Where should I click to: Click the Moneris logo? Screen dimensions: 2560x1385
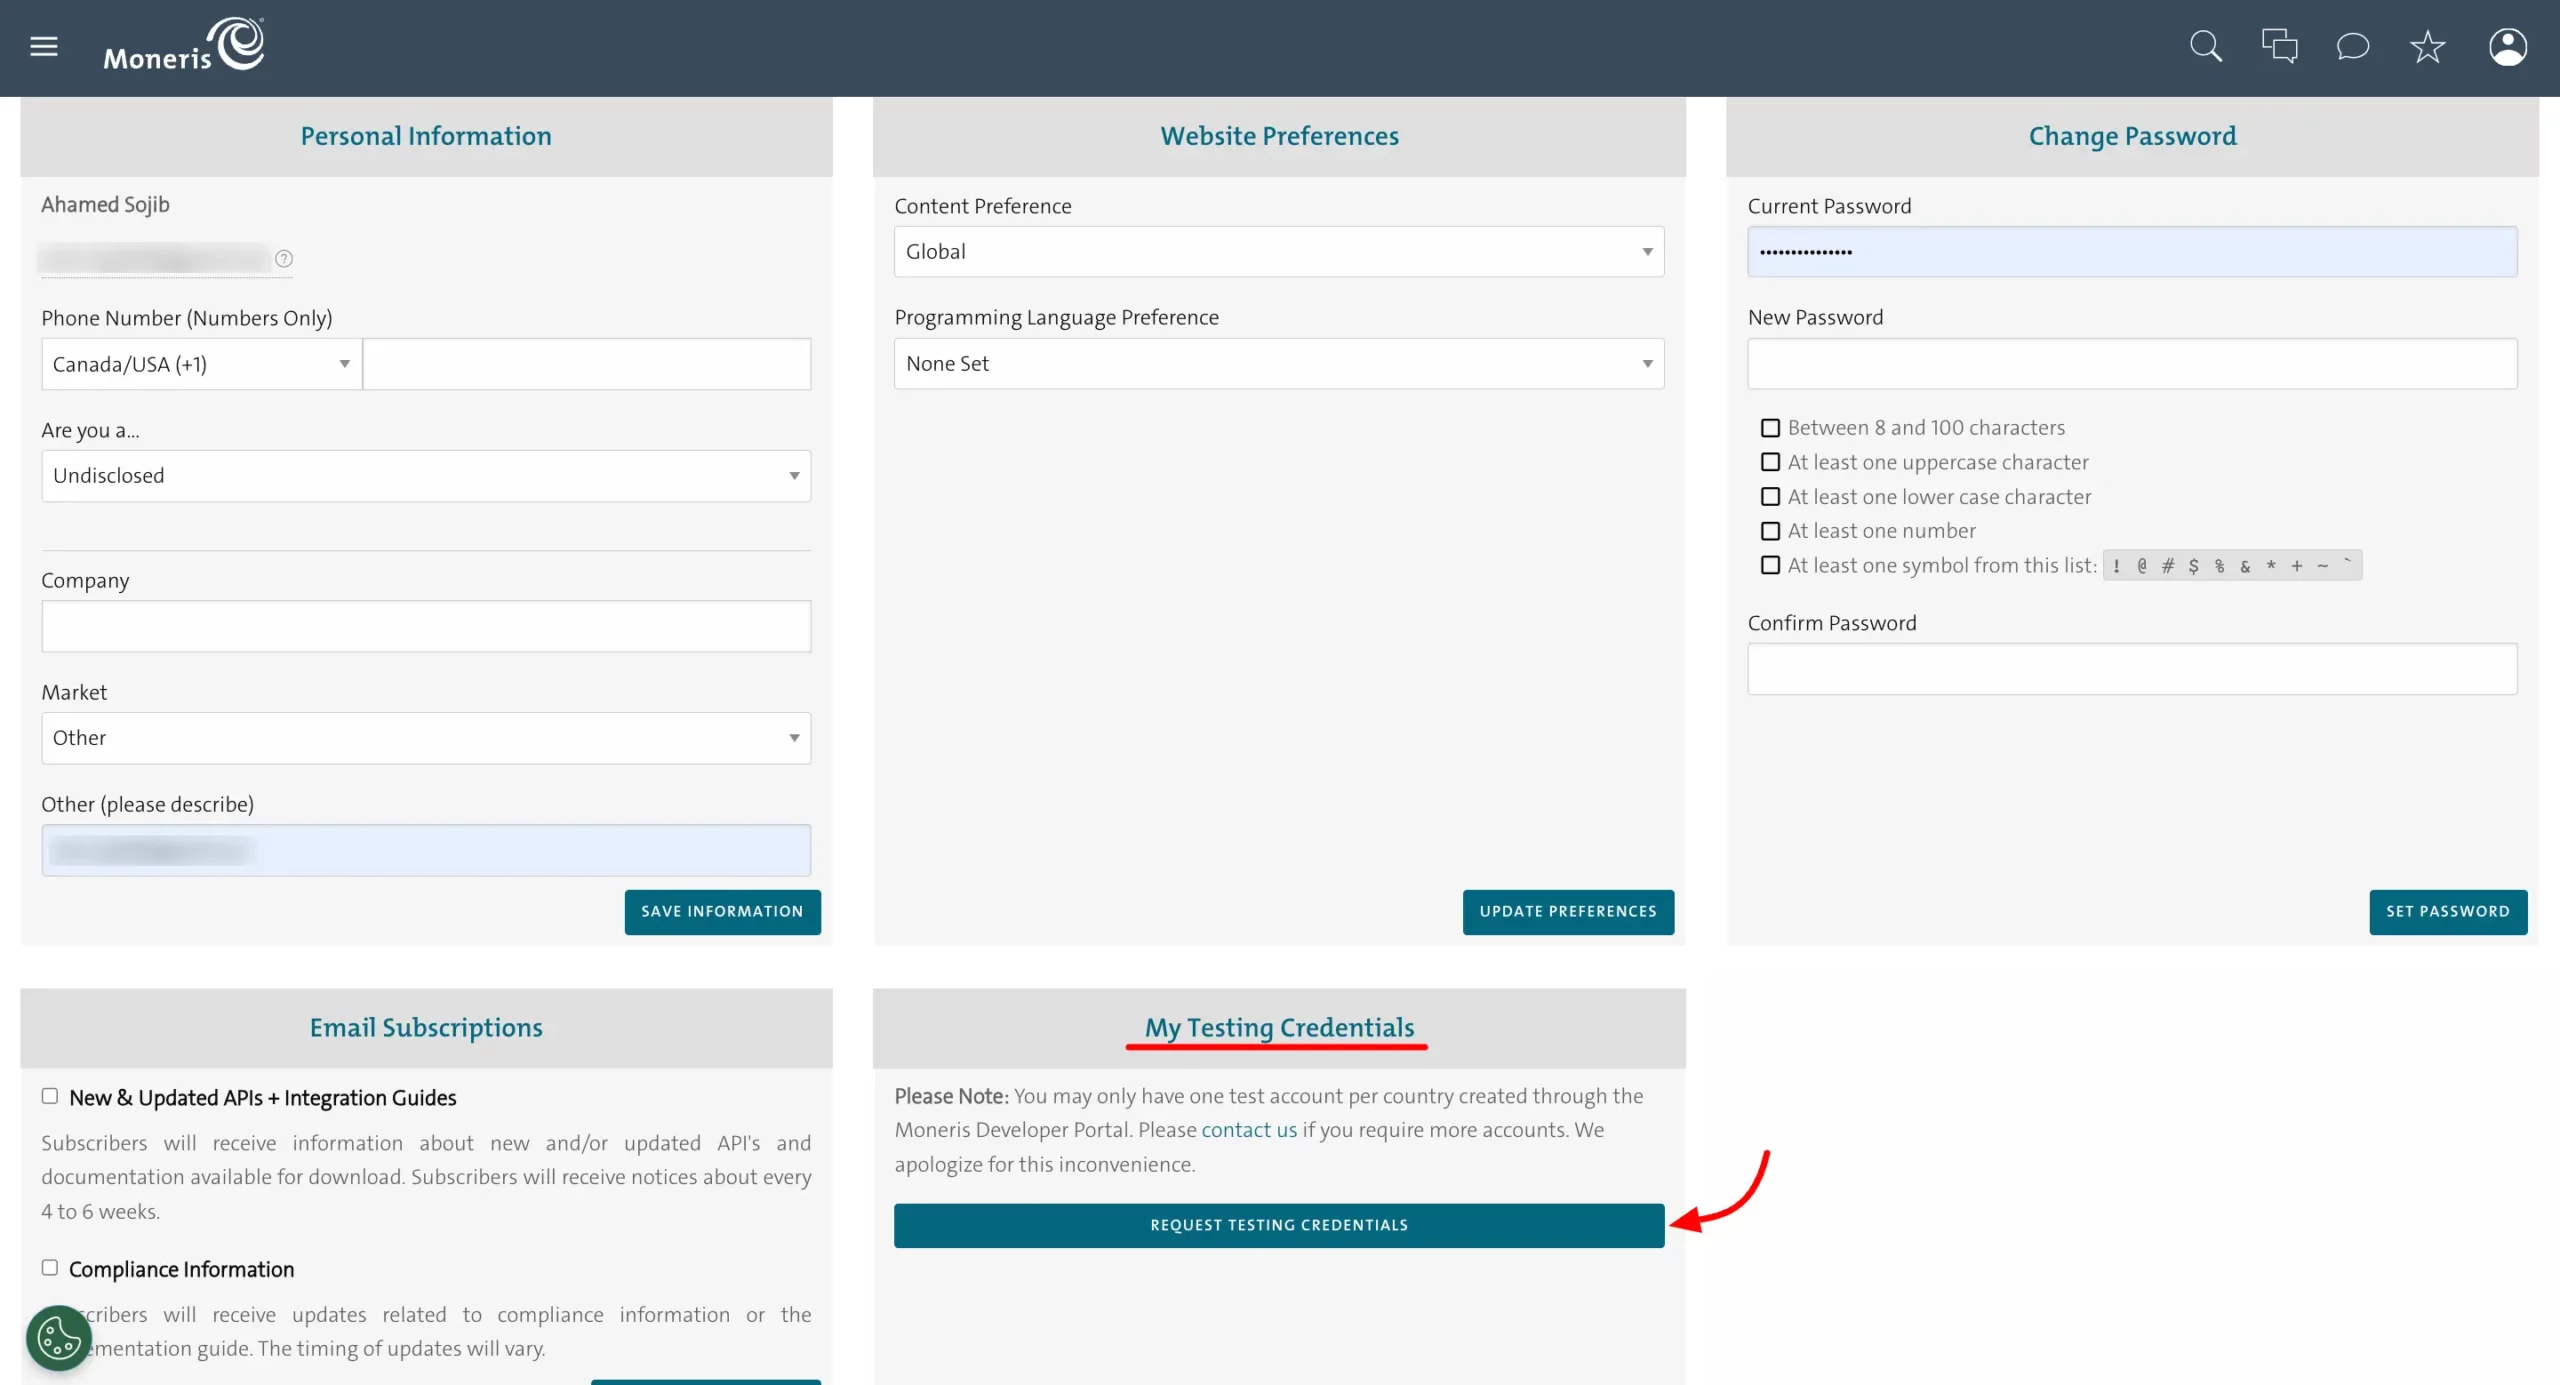click(182, 44)
